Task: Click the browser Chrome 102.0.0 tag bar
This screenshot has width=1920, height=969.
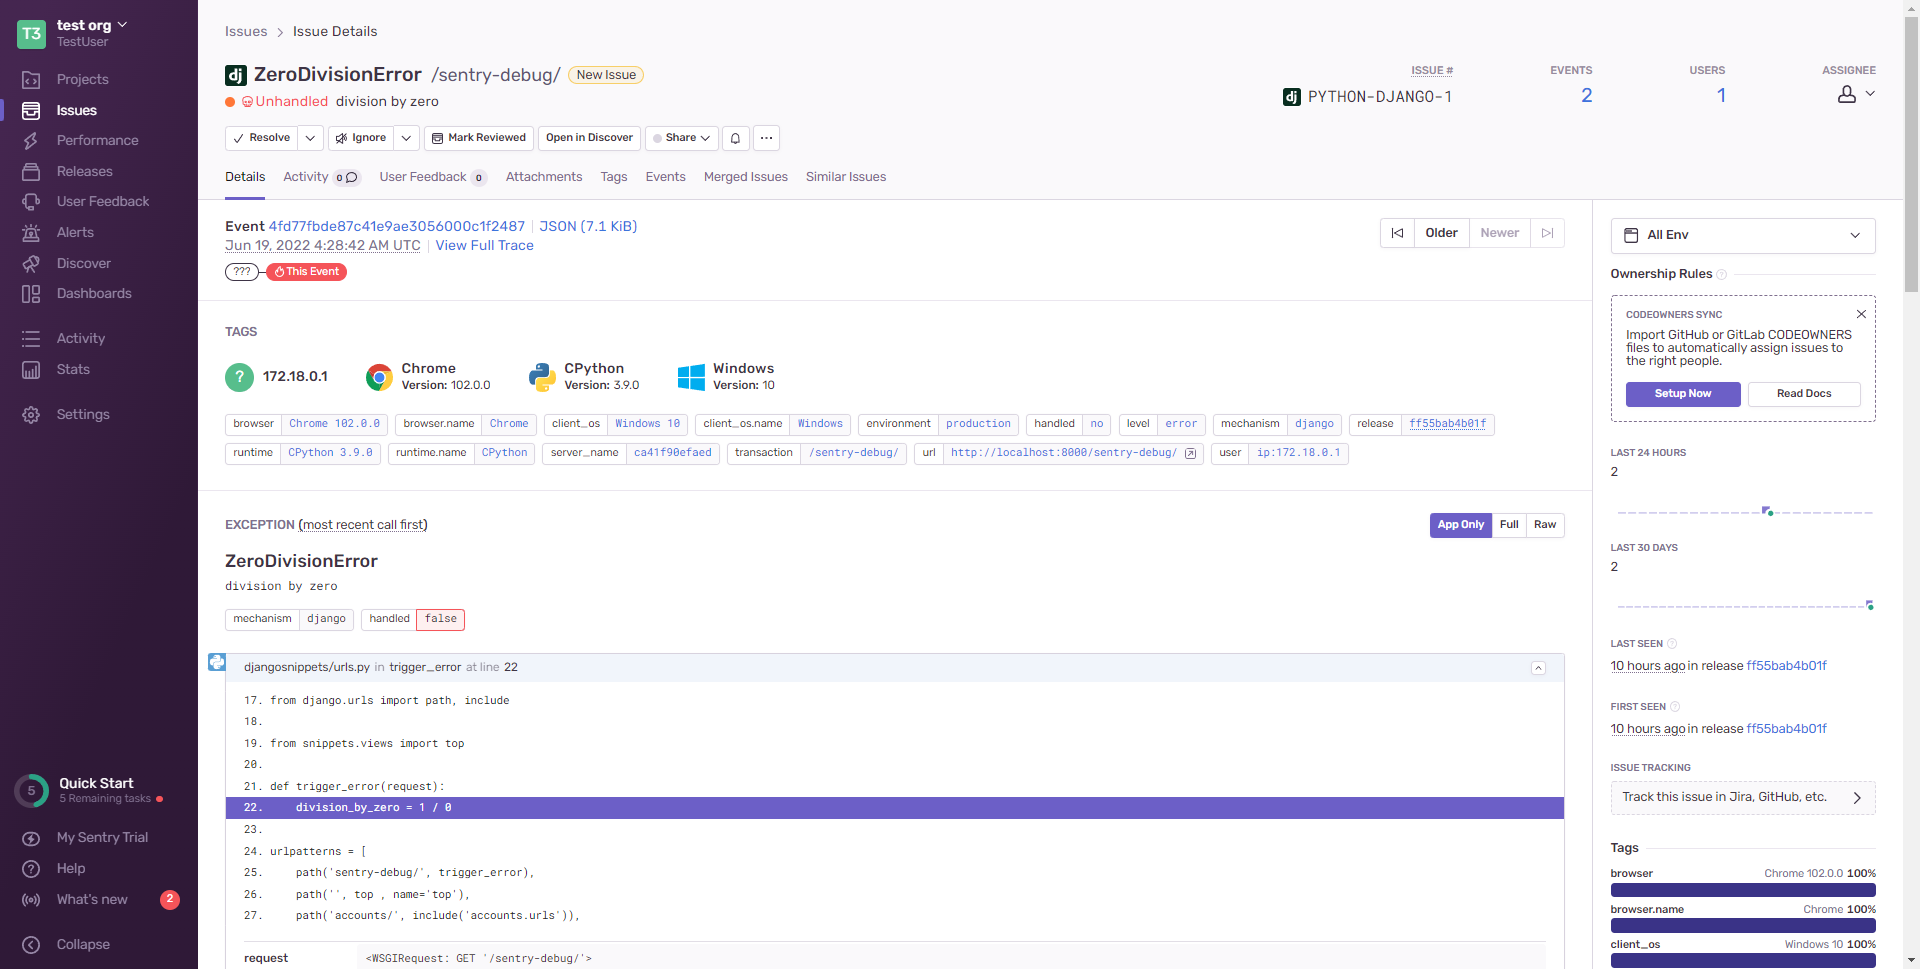Action: (x=1742, y=889)
